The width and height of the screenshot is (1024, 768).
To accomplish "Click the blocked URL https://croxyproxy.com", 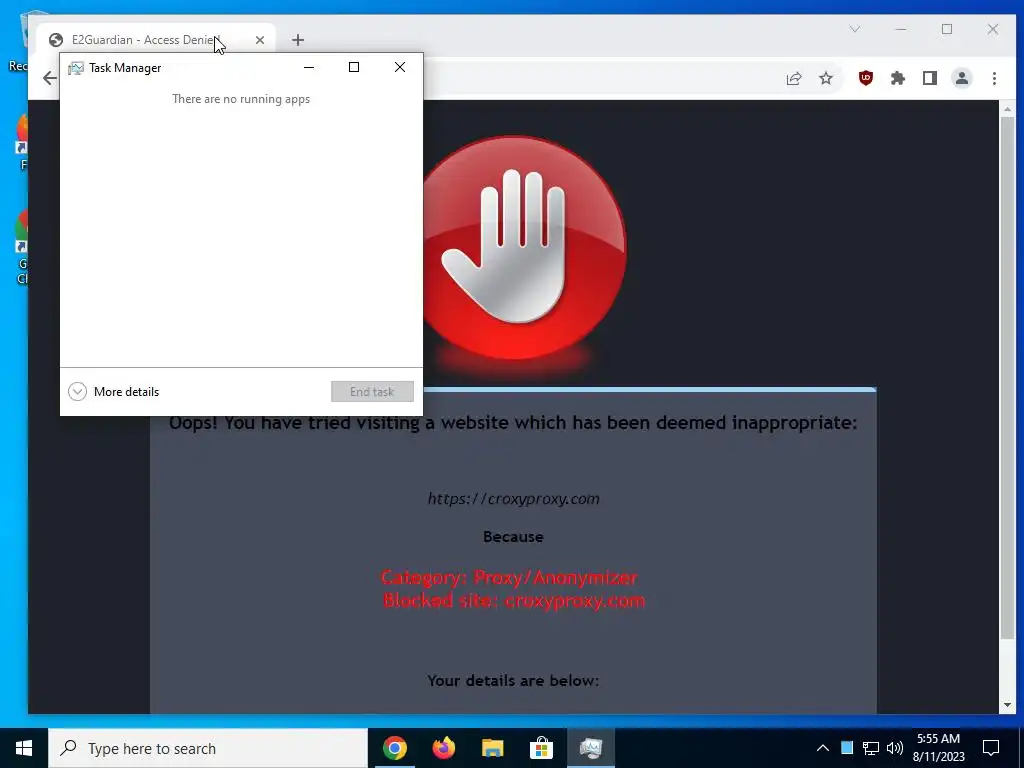I will point(513,499).
